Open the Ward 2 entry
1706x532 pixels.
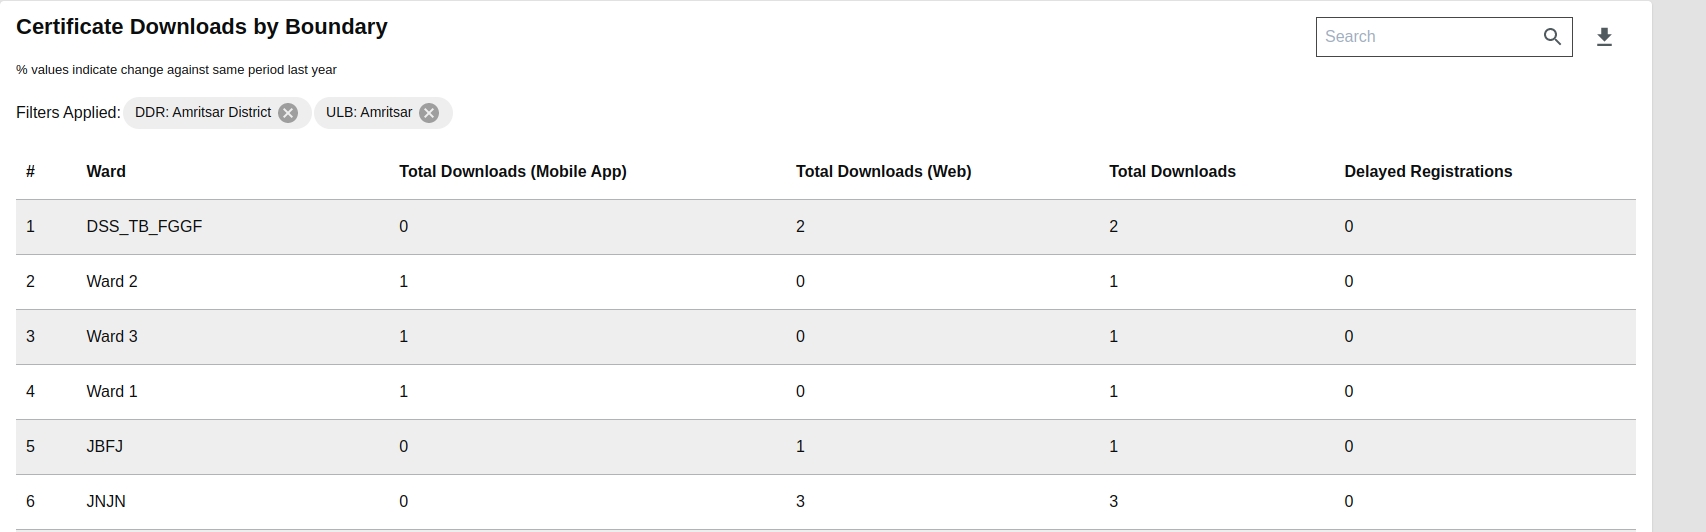(112, 282)
